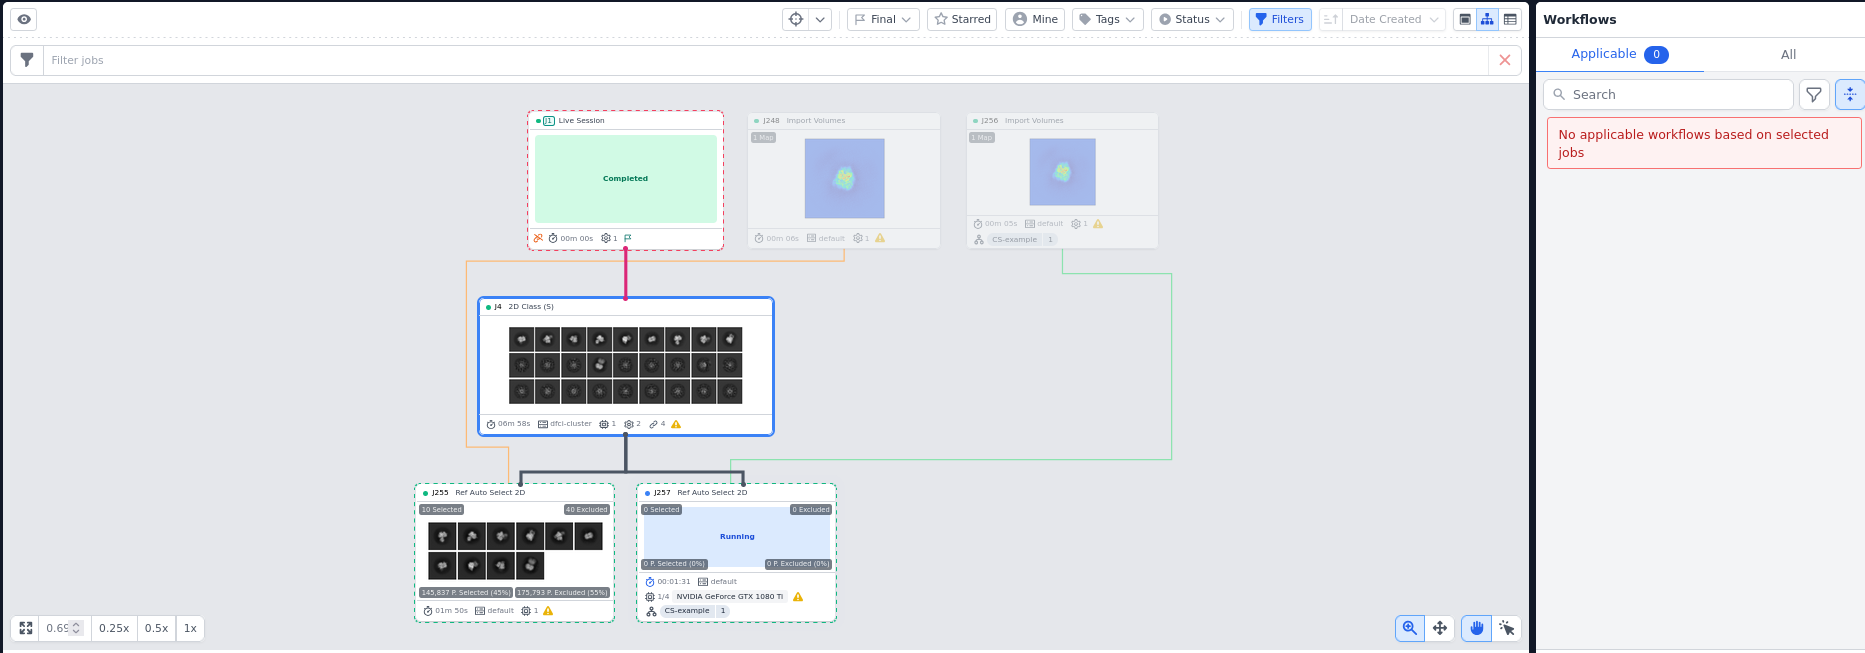1865x653 pixels.
Task: Click the dfci-cluster lane label on J4
Action: coord(571,424)
